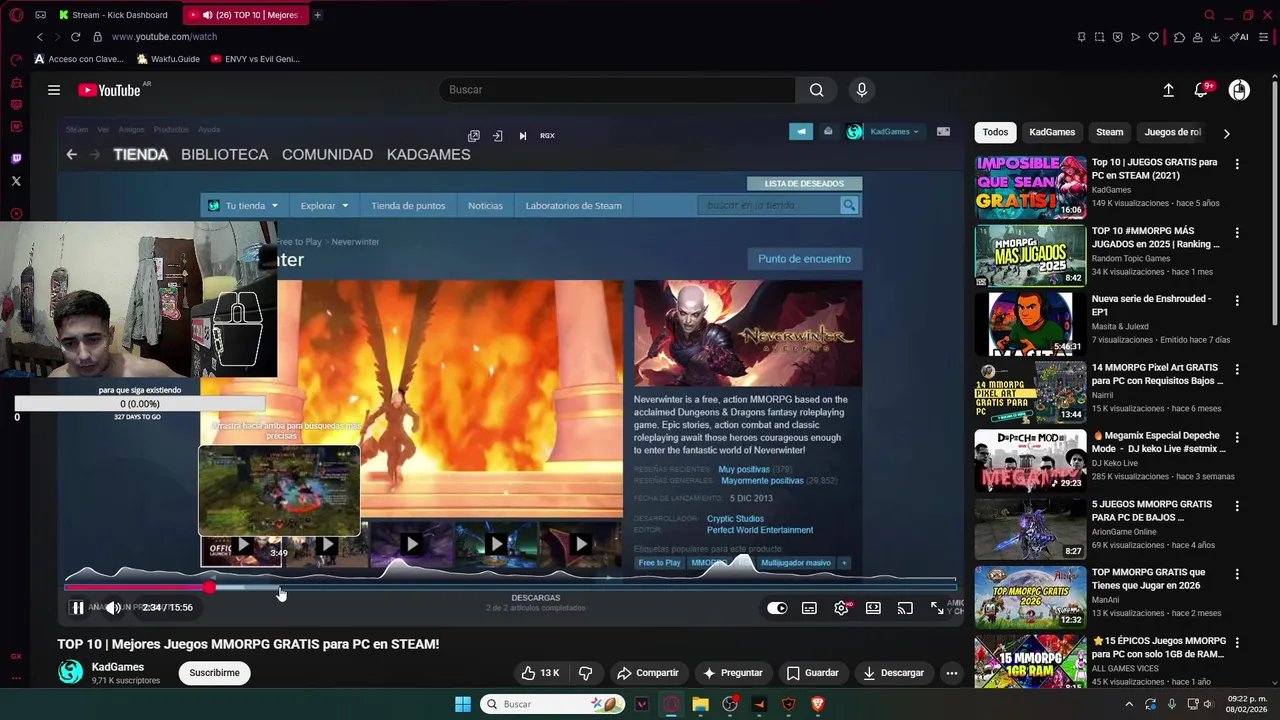Viewport: 1280px width, 720px height.
Task: Open options for Enshrouded EP1 video
Action: [1237, 301]
